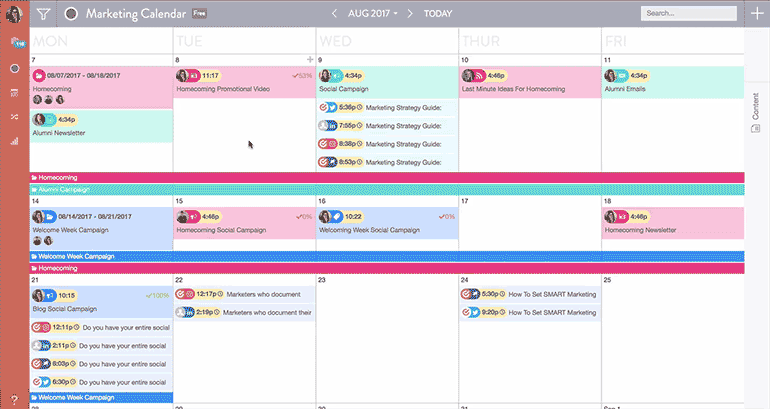Screen dimensions: 770x409
Task: Open Blog Social Campaign card
Action: tap(101, 302)
